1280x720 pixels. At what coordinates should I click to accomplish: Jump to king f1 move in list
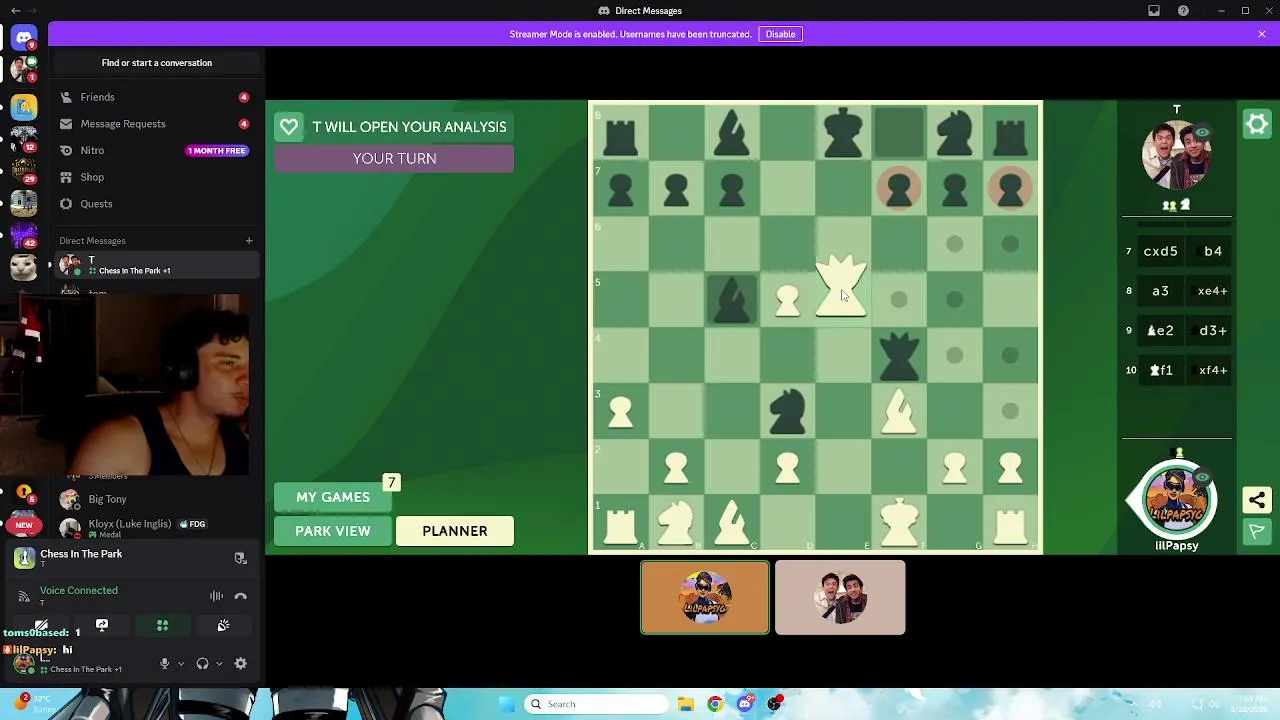pyautogui.click(x=1161, y=370)
